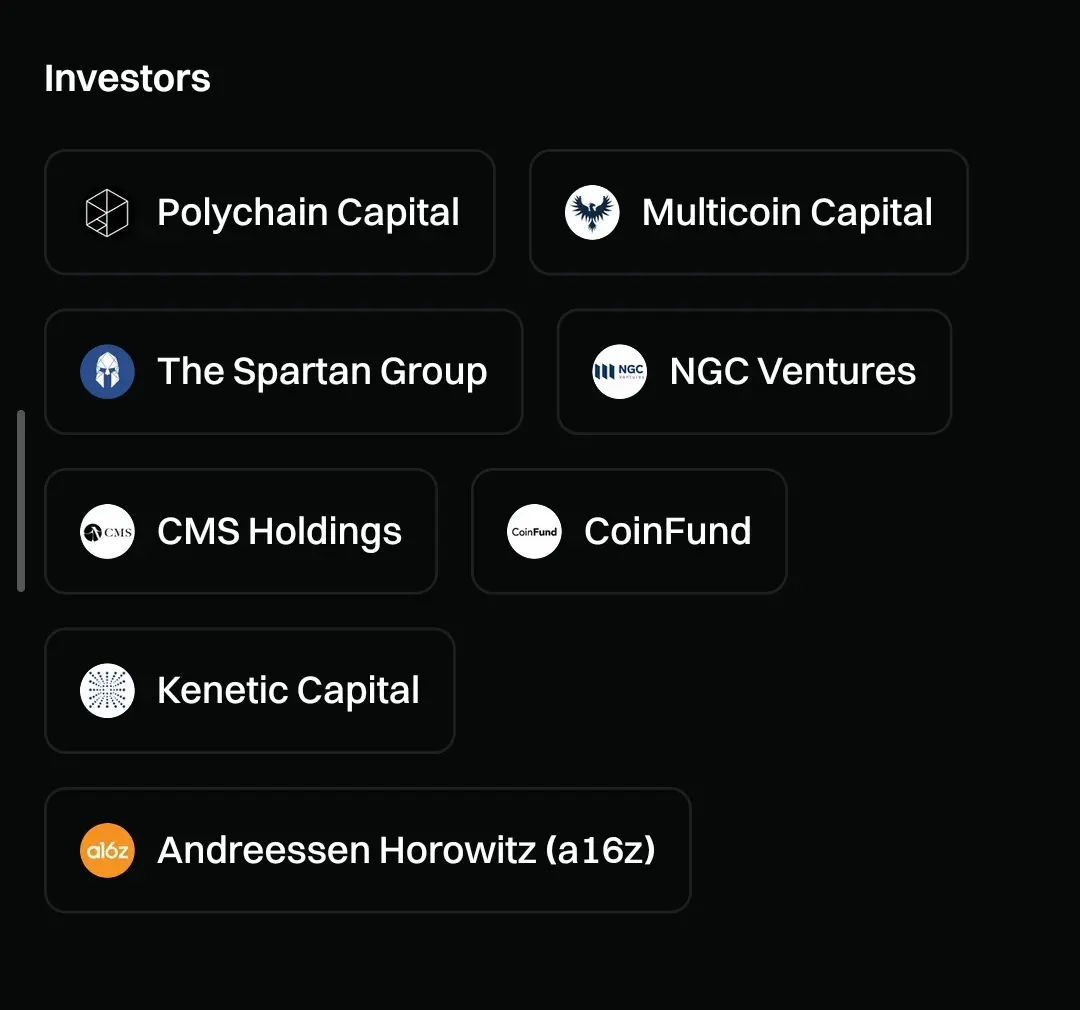Open the Kenetic Capital name label
This screenshot has height=1010, width=1080.
pos(288,690)
